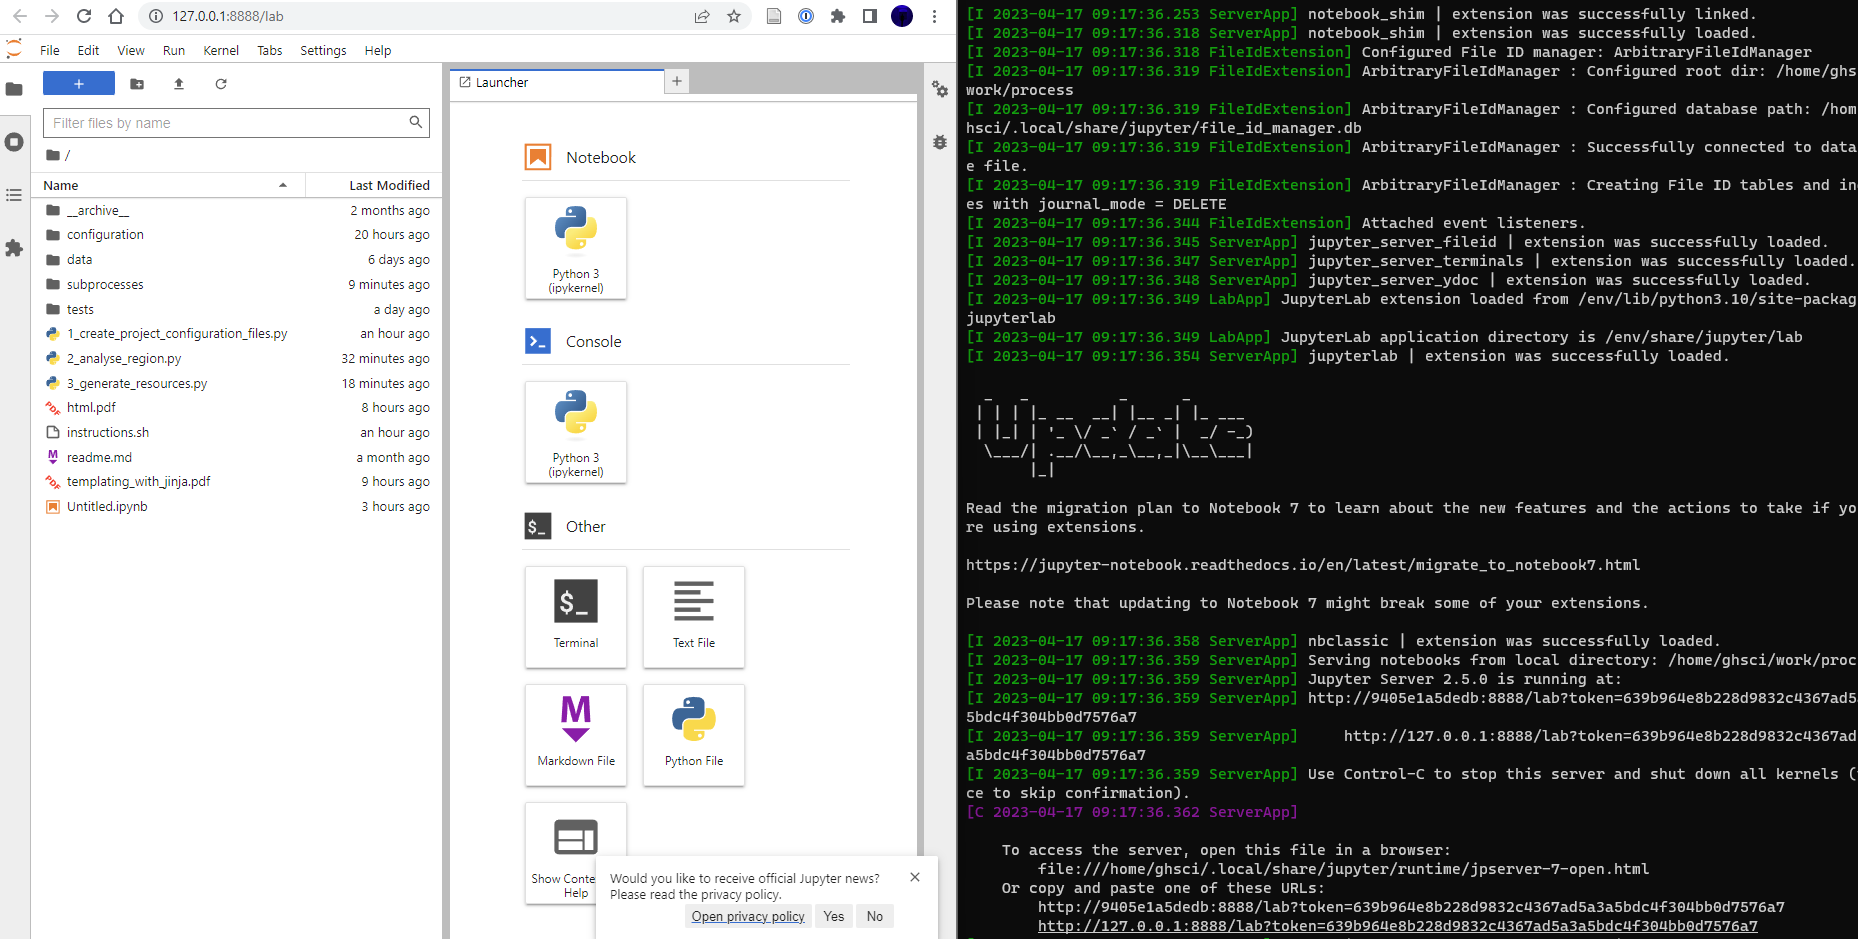Select the data folder
This screenshot has width=1858, height=939.
coord(237,260)
